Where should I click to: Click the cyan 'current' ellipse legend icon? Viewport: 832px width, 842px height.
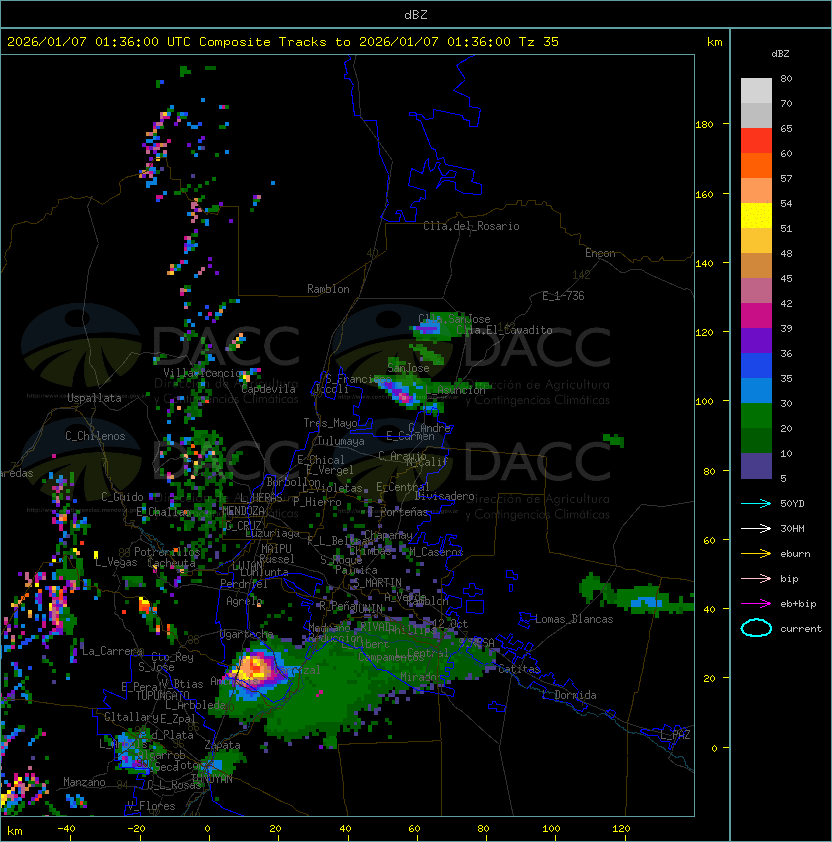756,628
